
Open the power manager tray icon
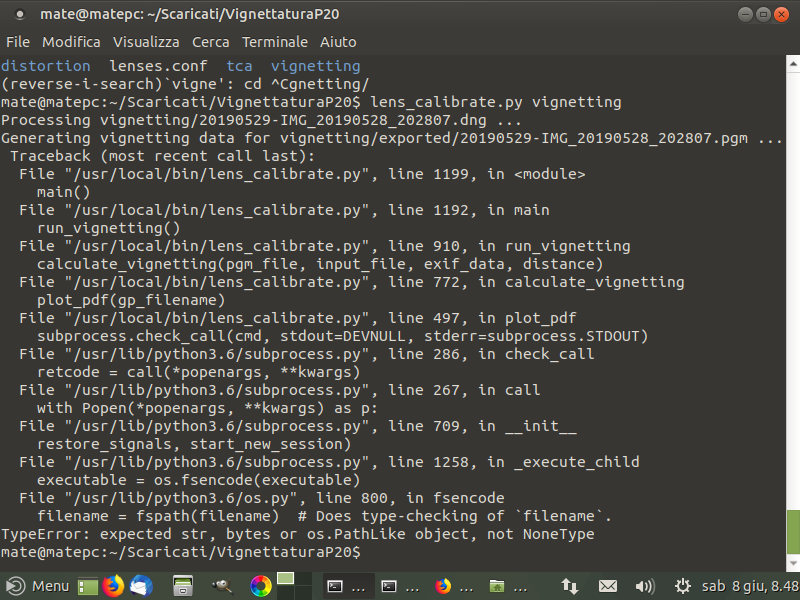(683, 586)
